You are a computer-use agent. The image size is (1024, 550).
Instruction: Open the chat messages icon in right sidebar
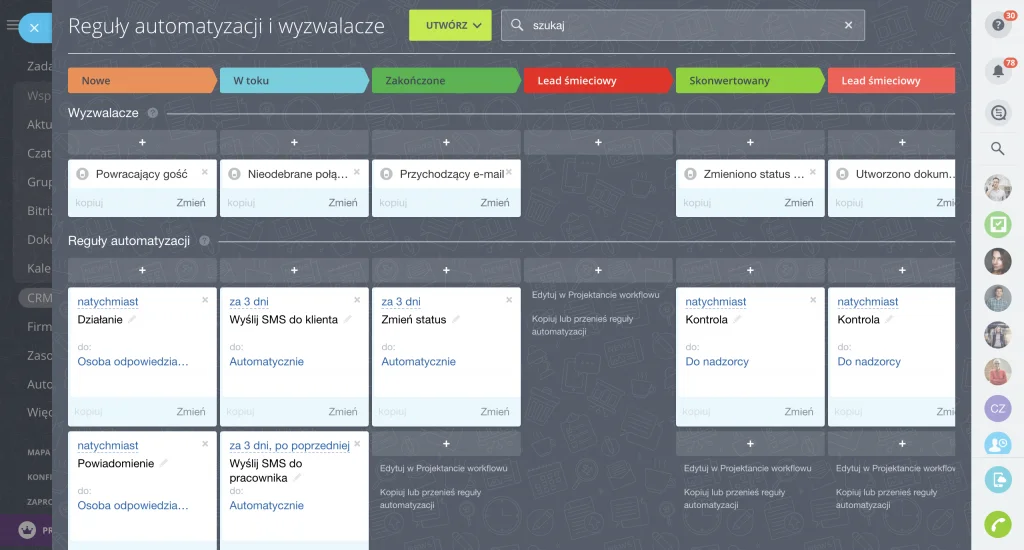coord(997,113)
